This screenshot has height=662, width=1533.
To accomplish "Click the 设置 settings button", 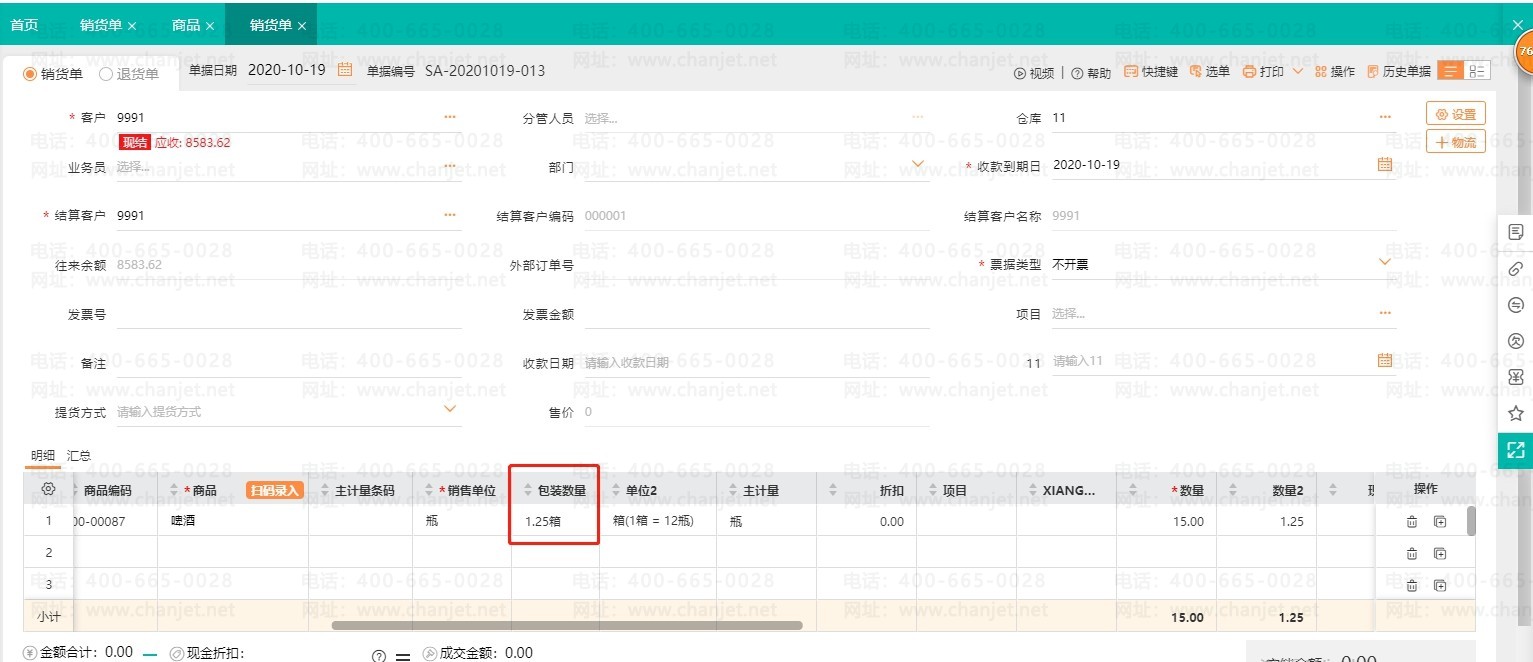I will click(x=1456, y=114).
